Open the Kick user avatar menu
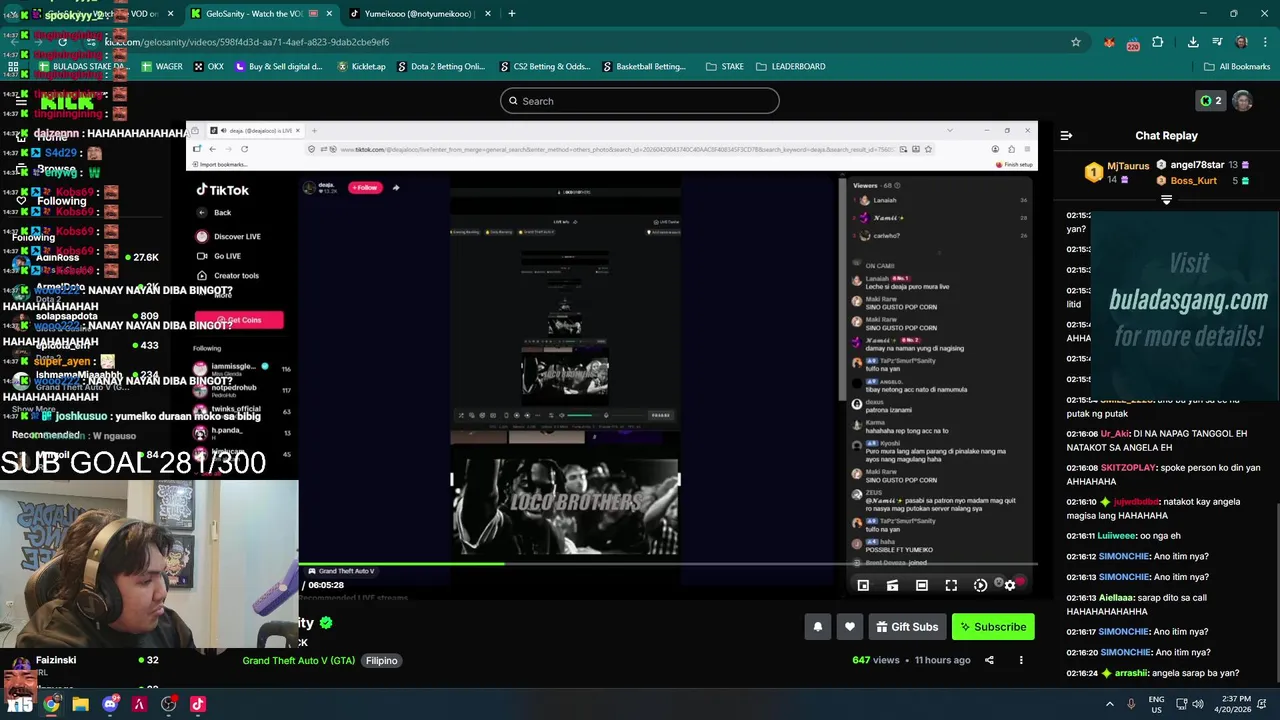1280x720 pixels. 1242,101
